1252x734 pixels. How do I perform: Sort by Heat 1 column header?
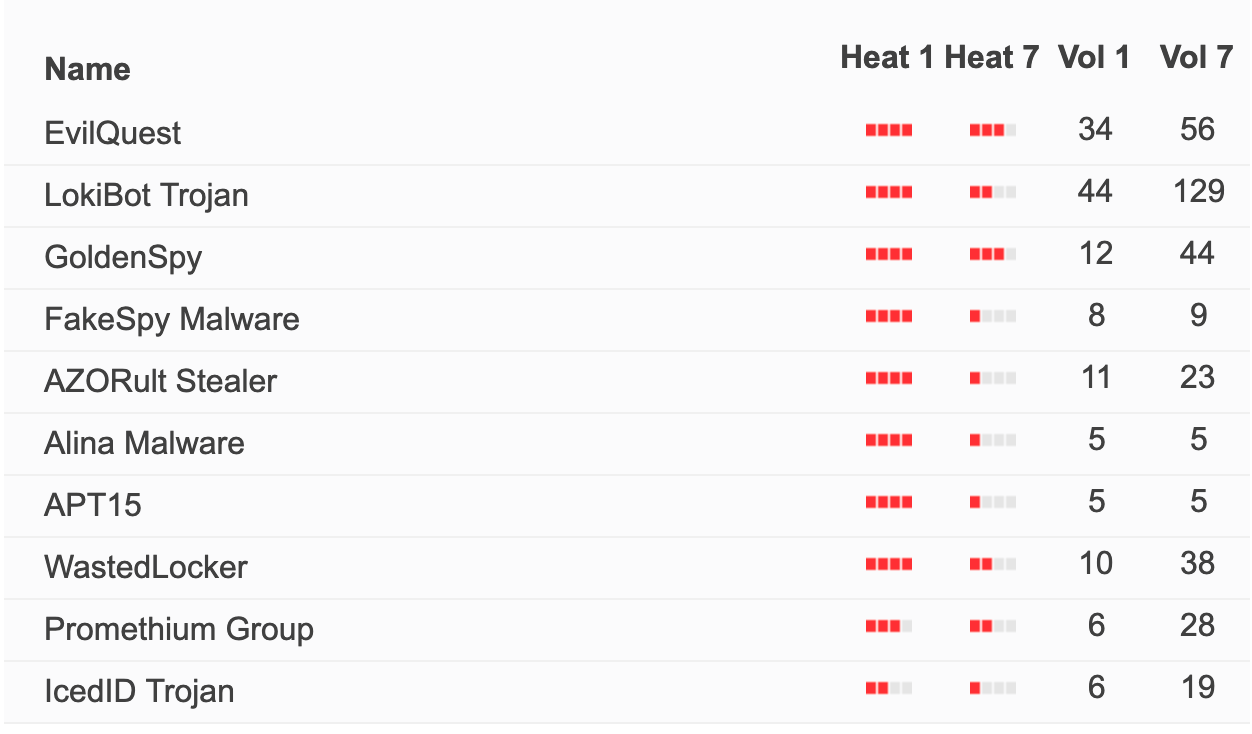887,57
